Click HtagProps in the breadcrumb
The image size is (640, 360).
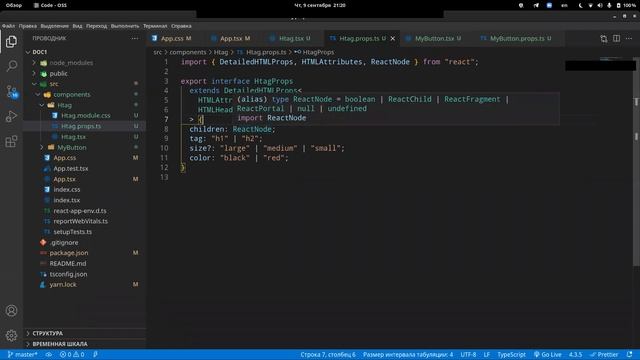(318, 52)
